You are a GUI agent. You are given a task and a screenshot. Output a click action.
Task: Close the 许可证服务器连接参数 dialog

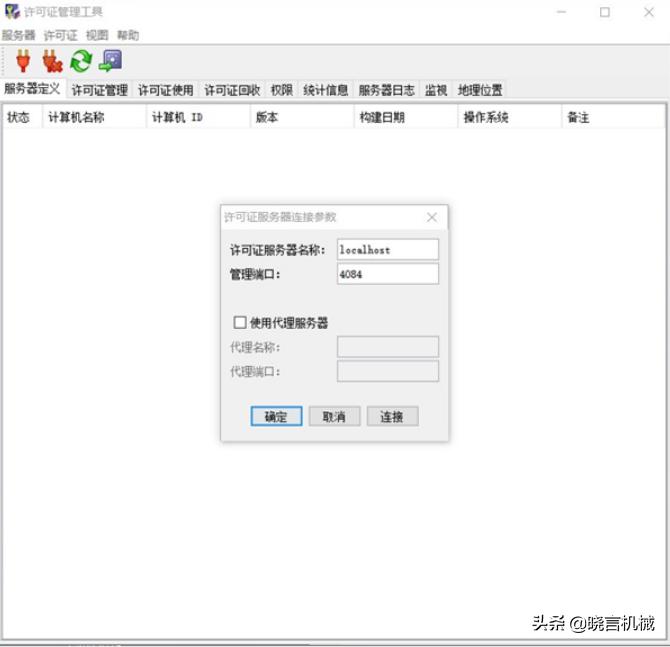[x=432, y=217]
